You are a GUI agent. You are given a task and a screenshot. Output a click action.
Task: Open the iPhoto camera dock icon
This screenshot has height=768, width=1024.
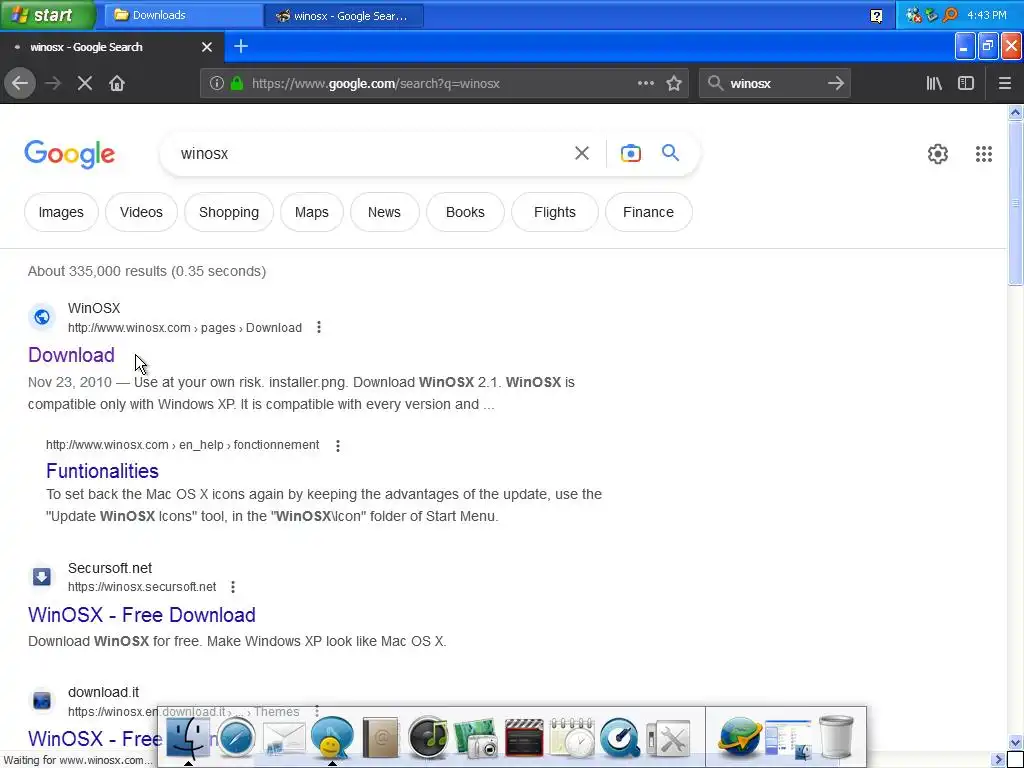pyautogui.click(x=475, y=739)
